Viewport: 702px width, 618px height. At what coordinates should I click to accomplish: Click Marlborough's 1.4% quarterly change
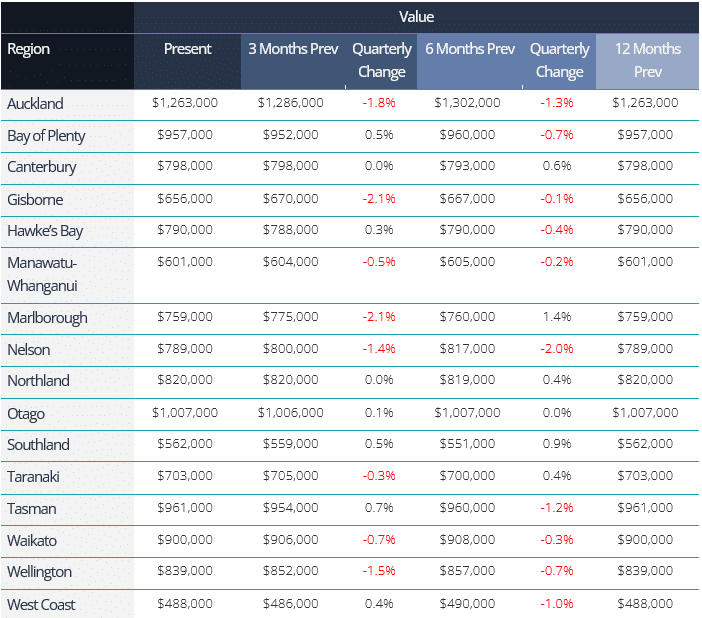point(557,317)
